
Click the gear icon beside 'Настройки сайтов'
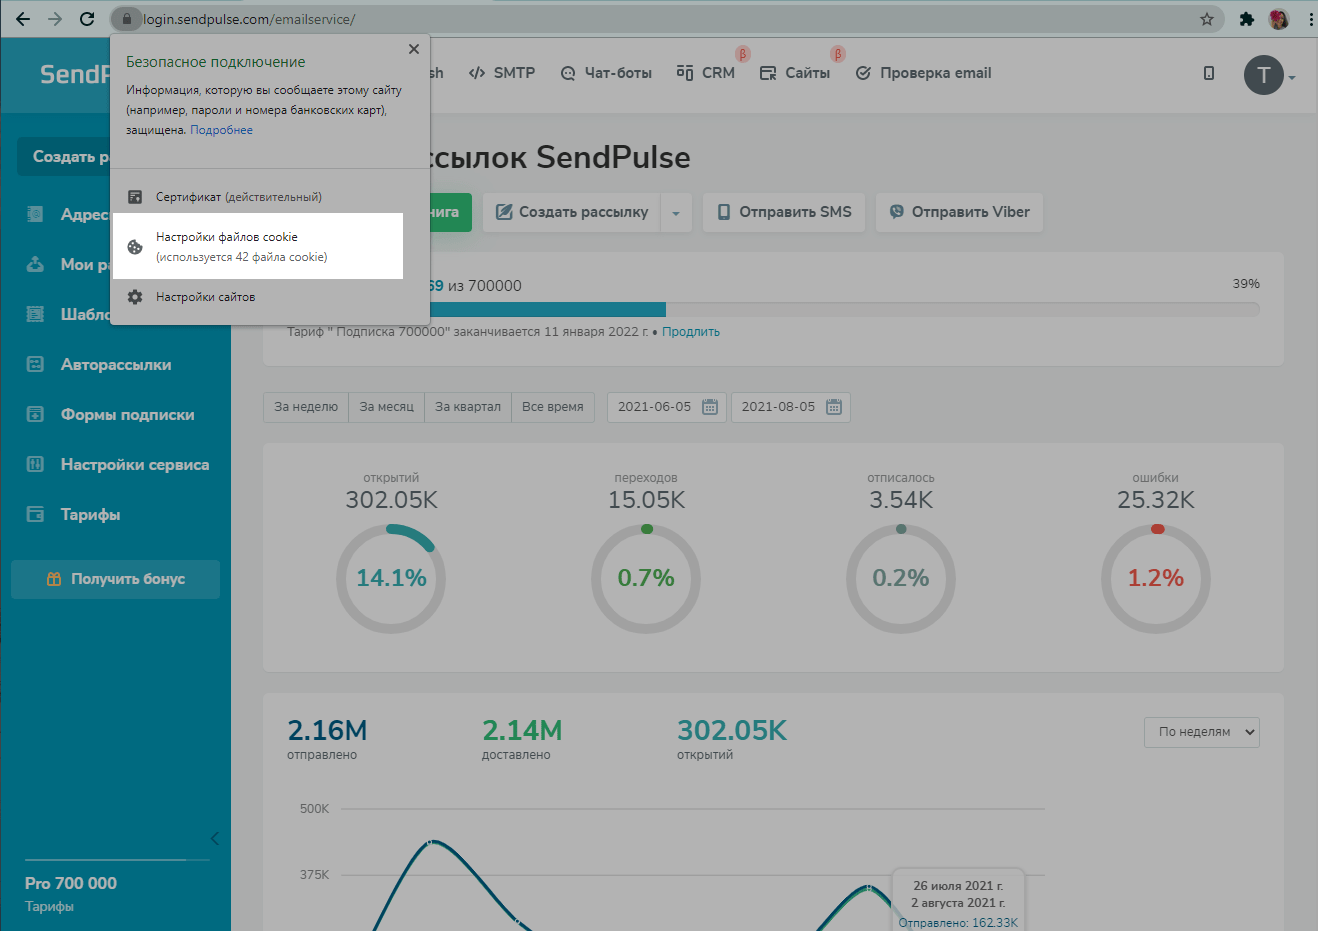135,297
